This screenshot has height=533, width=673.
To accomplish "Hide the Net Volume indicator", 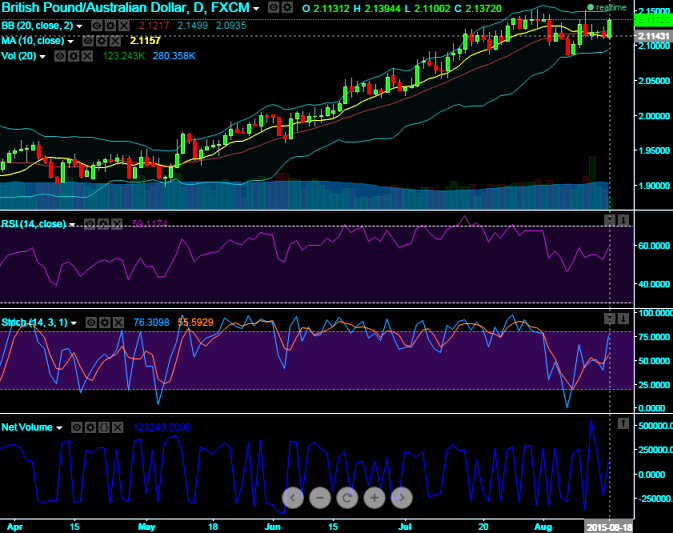I will point(76,427).
